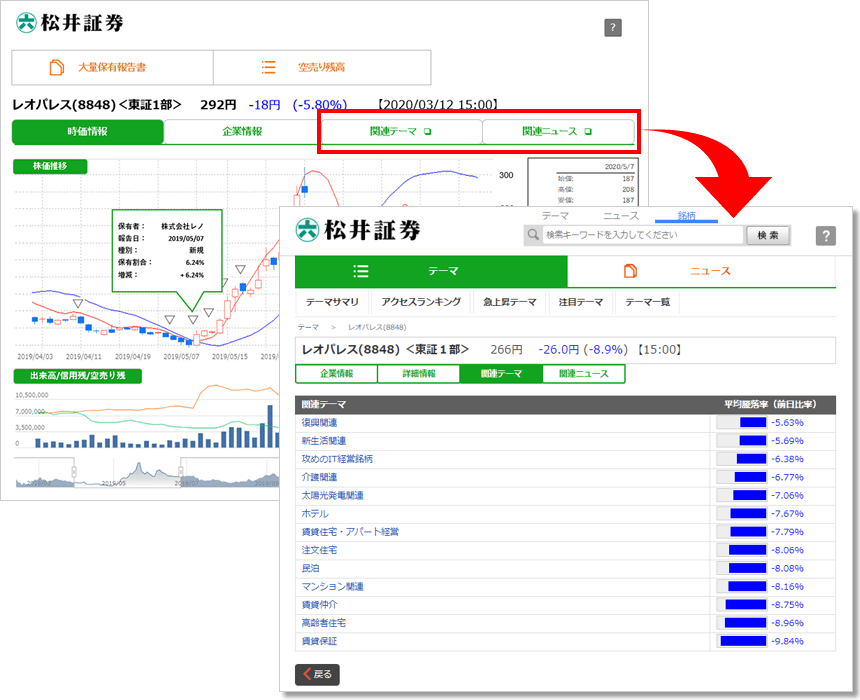Click the search keyword input field

point(643,235)
